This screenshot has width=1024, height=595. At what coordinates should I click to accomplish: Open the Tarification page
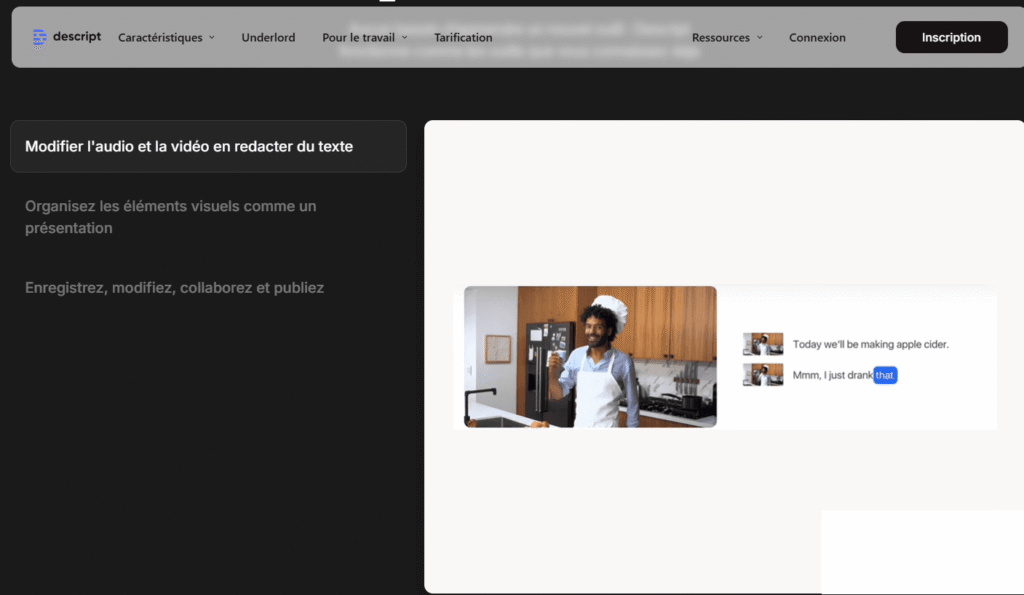pyautogui.click(x=463, y=38)
